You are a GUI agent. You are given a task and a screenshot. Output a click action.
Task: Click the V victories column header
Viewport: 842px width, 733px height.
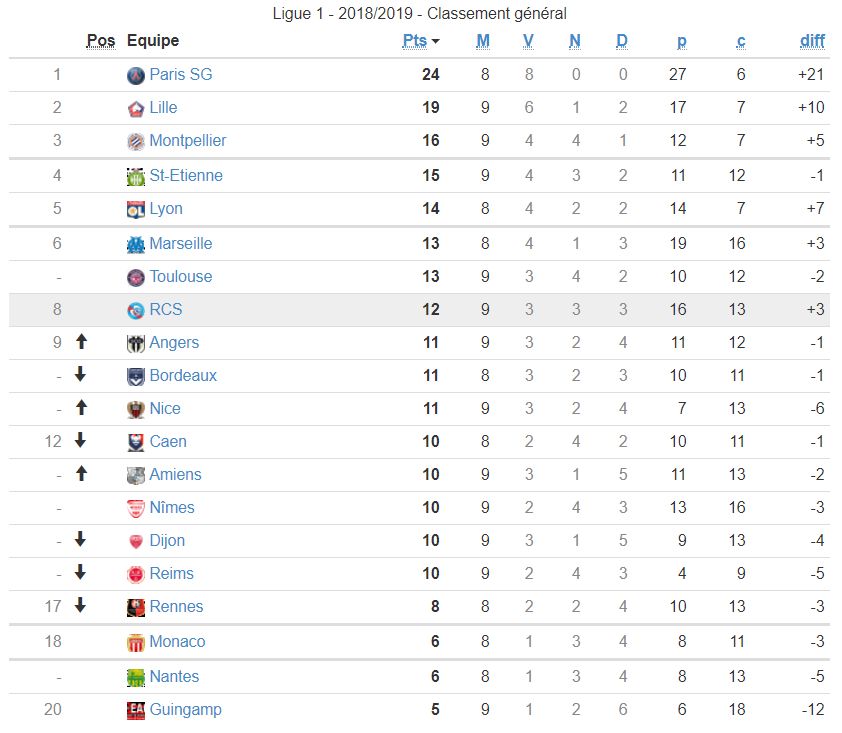(x=528, y=41)
